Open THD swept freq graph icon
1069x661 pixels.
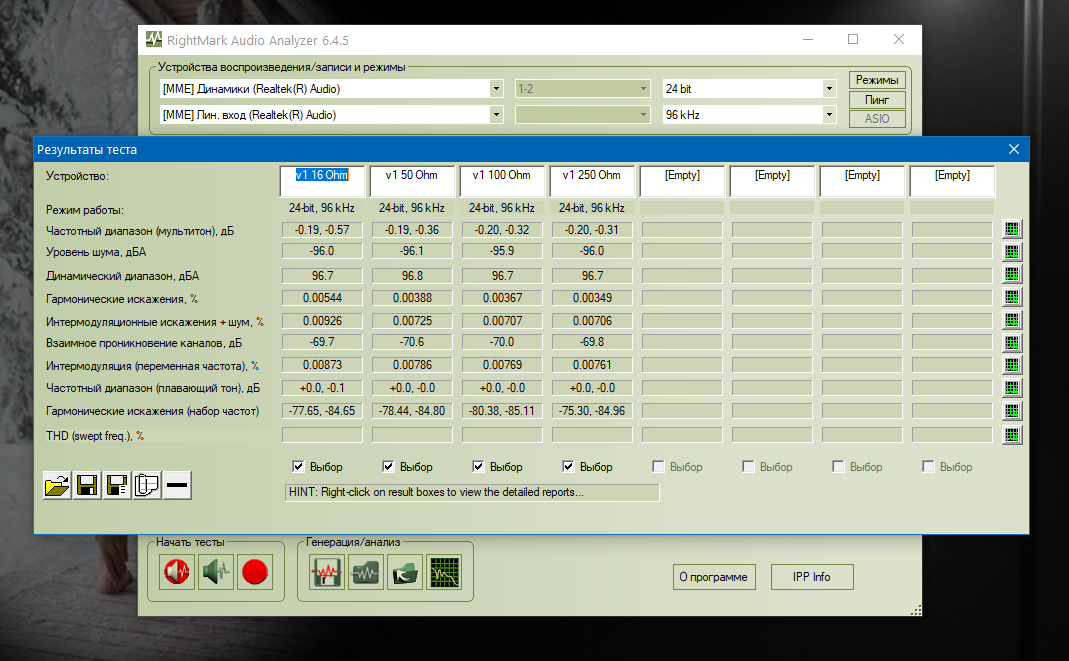pos(1012,434)
